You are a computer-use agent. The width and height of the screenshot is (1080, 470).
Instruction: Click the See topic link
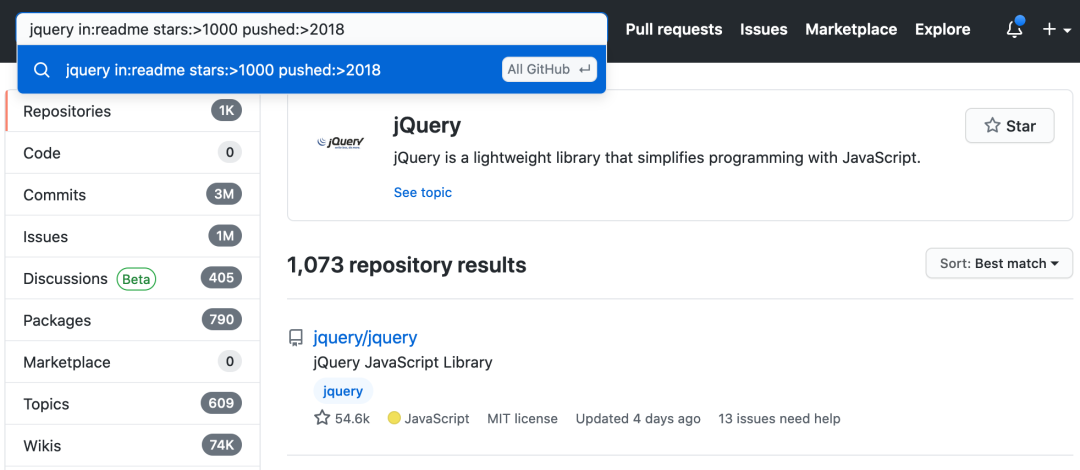423,192
